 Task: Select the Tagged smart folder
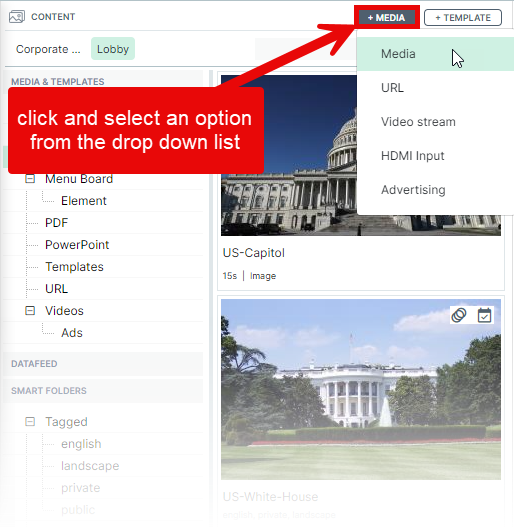click(66, 422)
